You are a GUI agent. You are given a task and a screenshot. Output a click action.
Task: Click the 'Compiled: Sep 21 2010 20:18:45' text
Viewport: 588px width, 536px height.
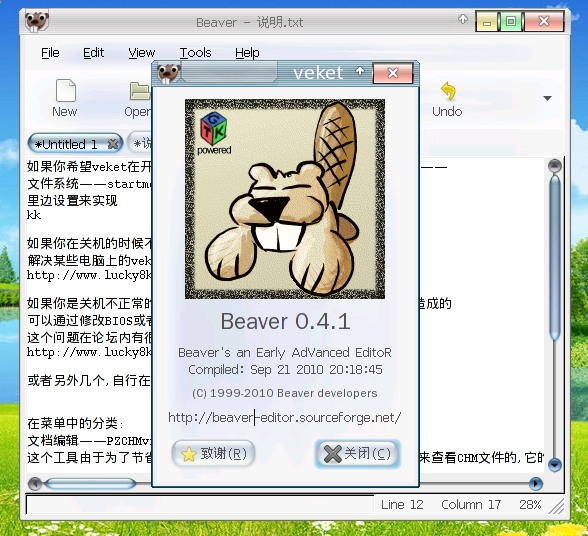285,369
